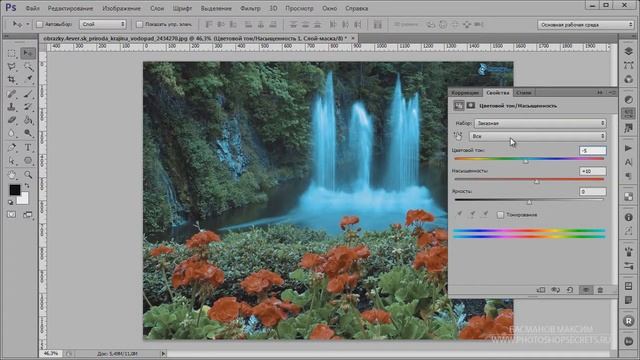
Task: Select the Eraser tool
Action: point(12,120)
